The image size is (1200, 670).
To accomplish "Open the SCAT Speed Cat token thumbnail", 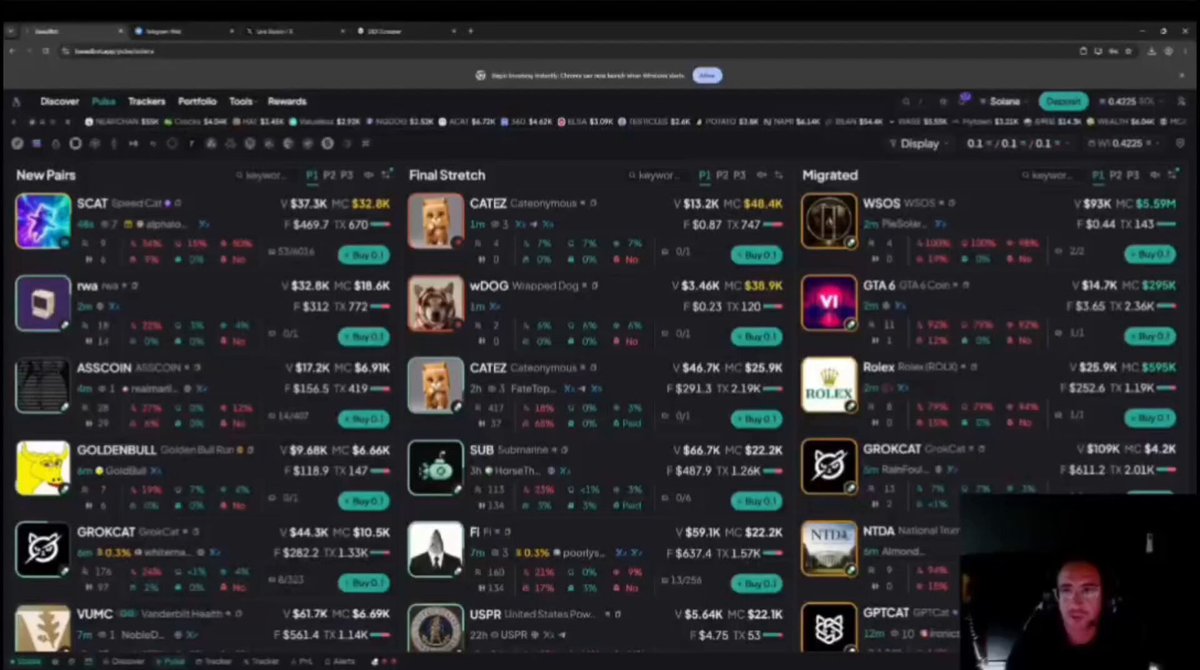I will (x=43, y=221).
